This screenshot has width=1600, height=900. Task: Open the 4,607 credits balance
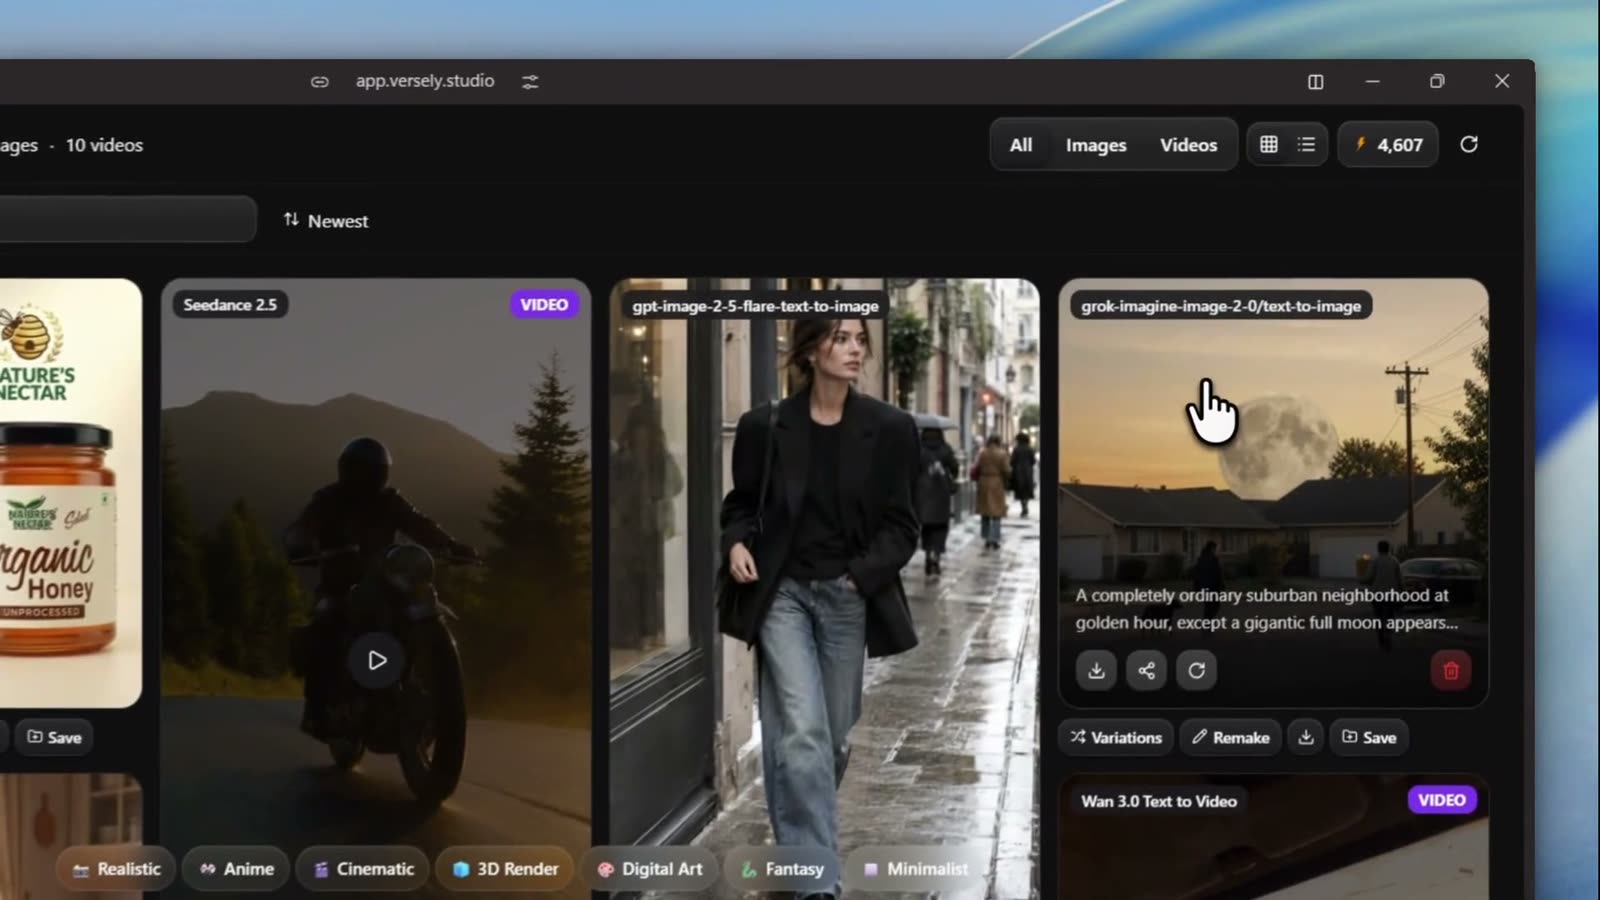pos(1388,145)
